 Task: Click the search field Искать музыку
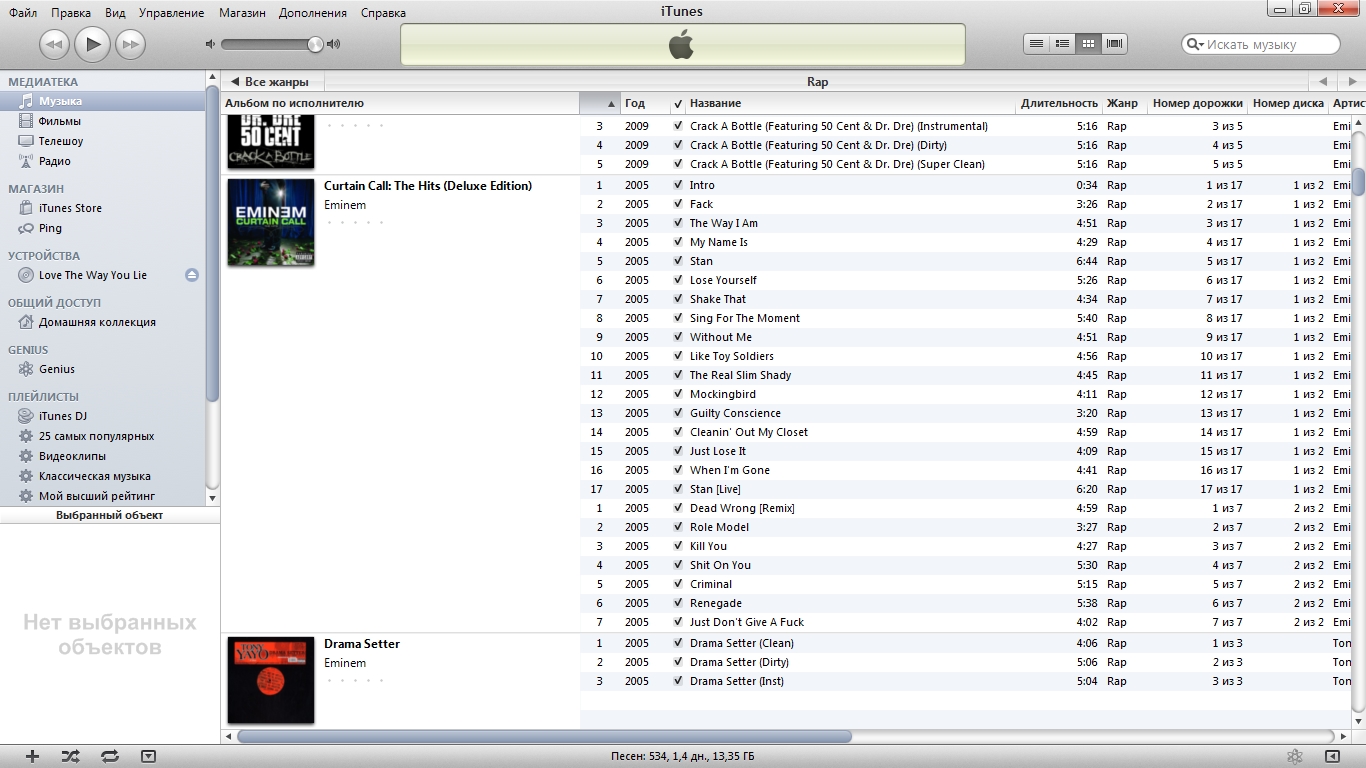[x=1261, y=44]
